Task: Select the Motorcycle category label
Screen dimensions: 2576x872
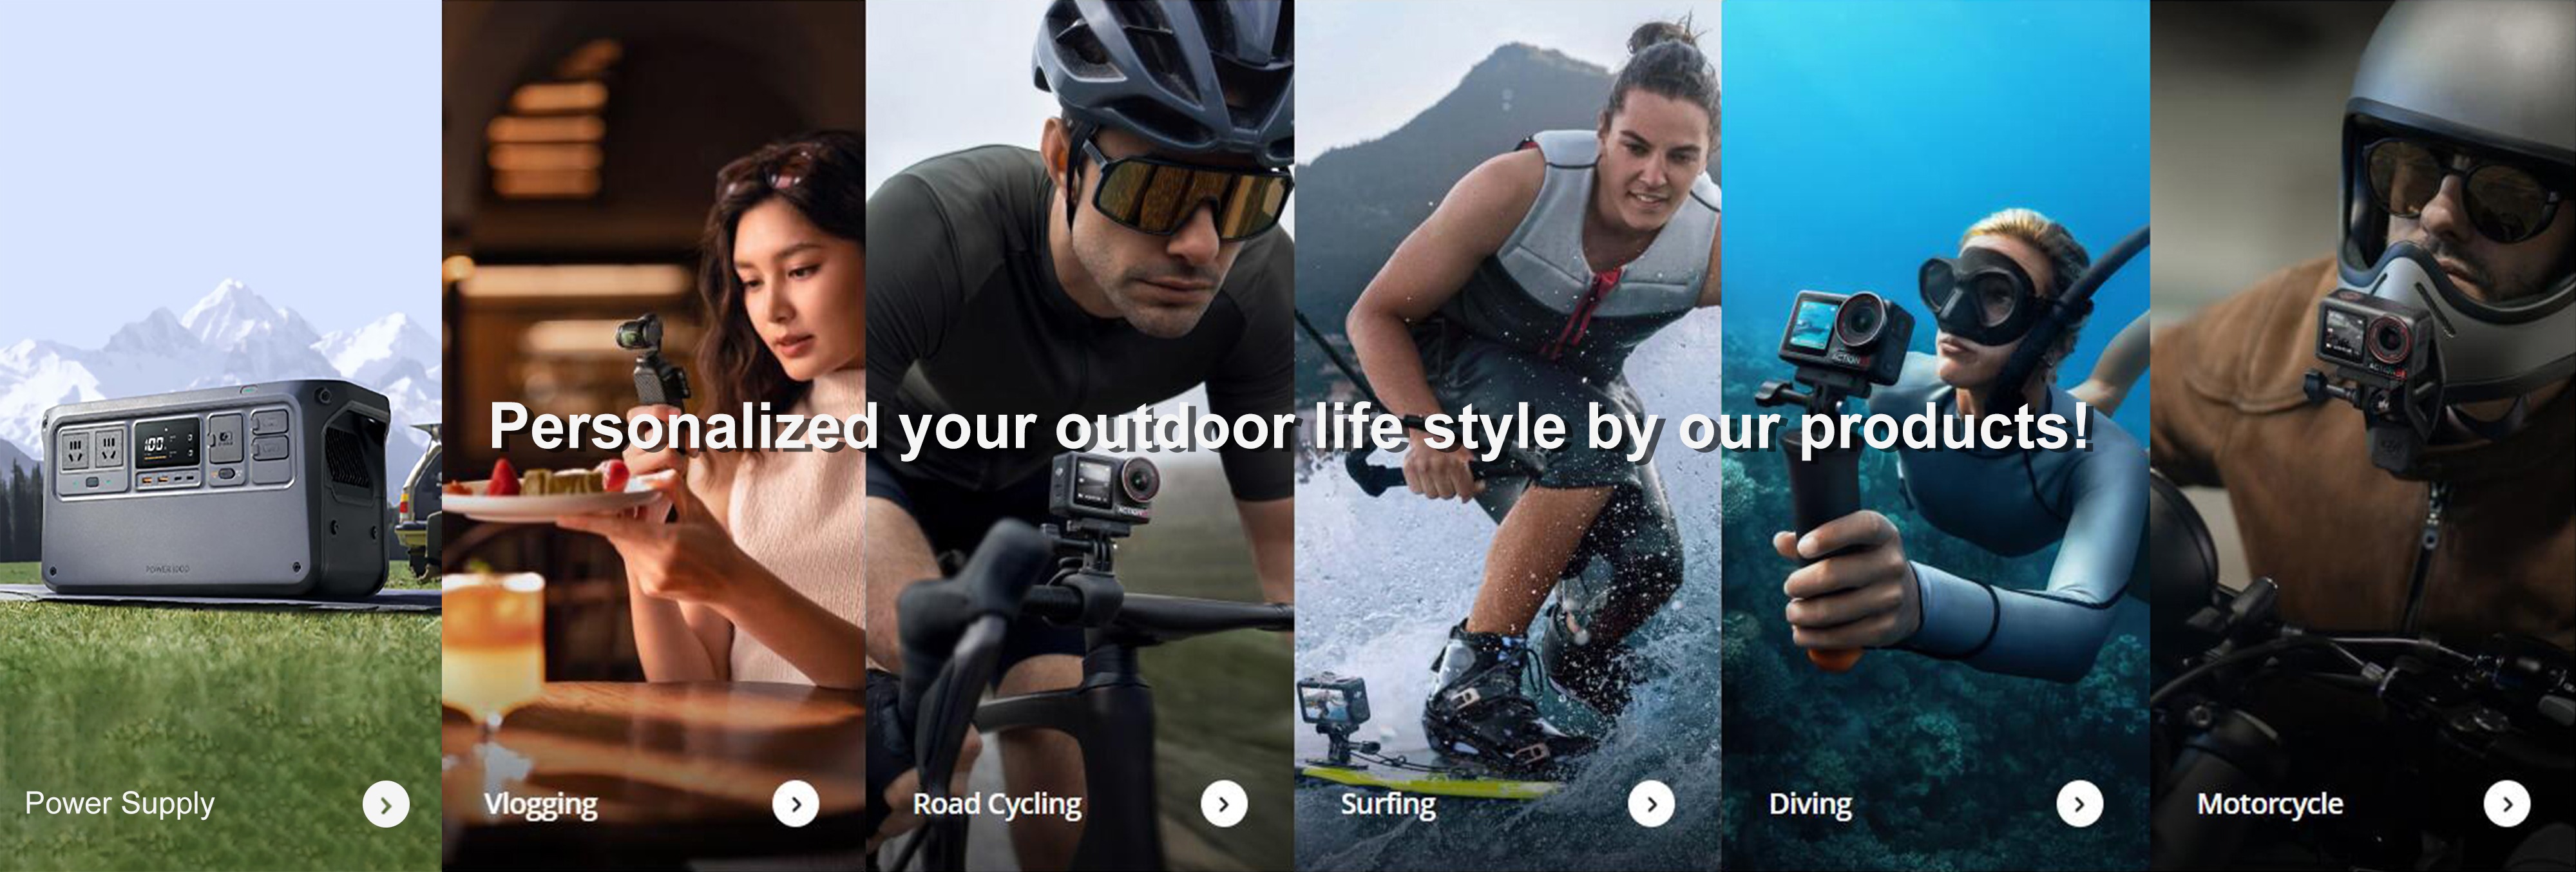Action: (2270, 804)
